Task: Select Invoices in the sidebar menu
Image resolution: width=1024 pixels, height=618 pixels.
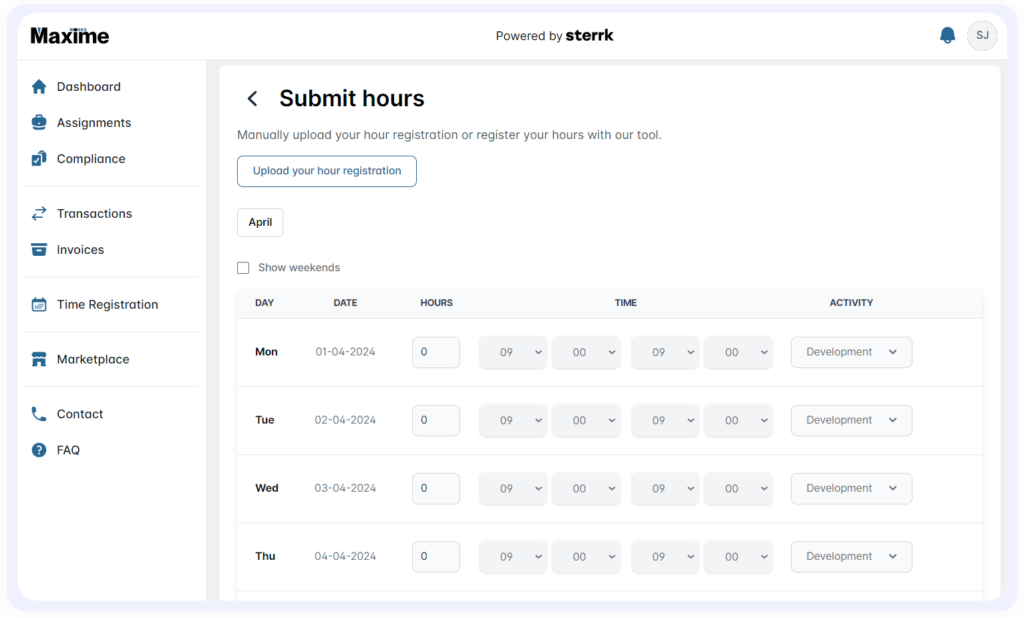Action: 80,250
